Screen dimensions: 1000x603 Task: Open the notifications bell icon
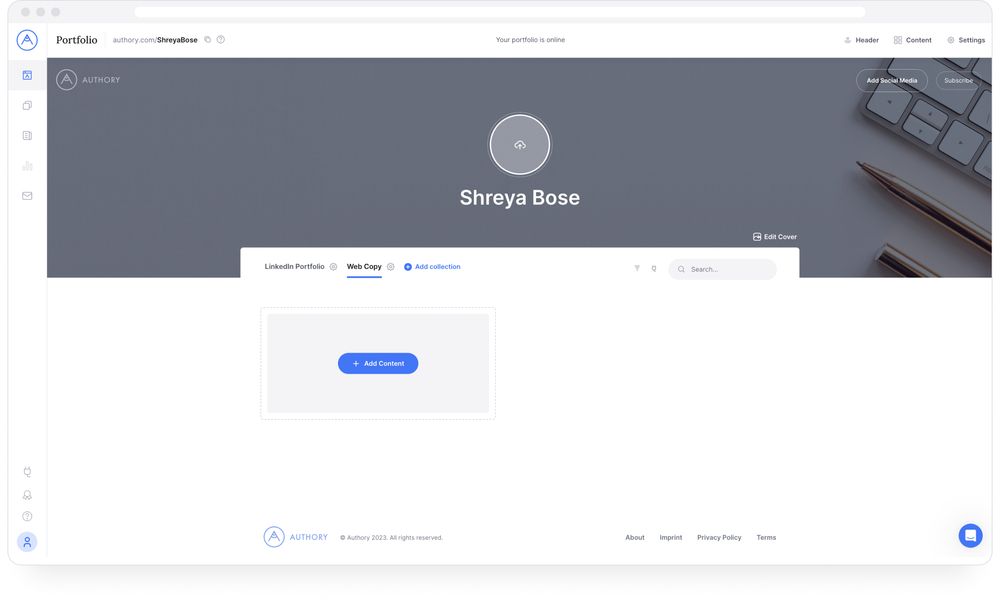26,493
